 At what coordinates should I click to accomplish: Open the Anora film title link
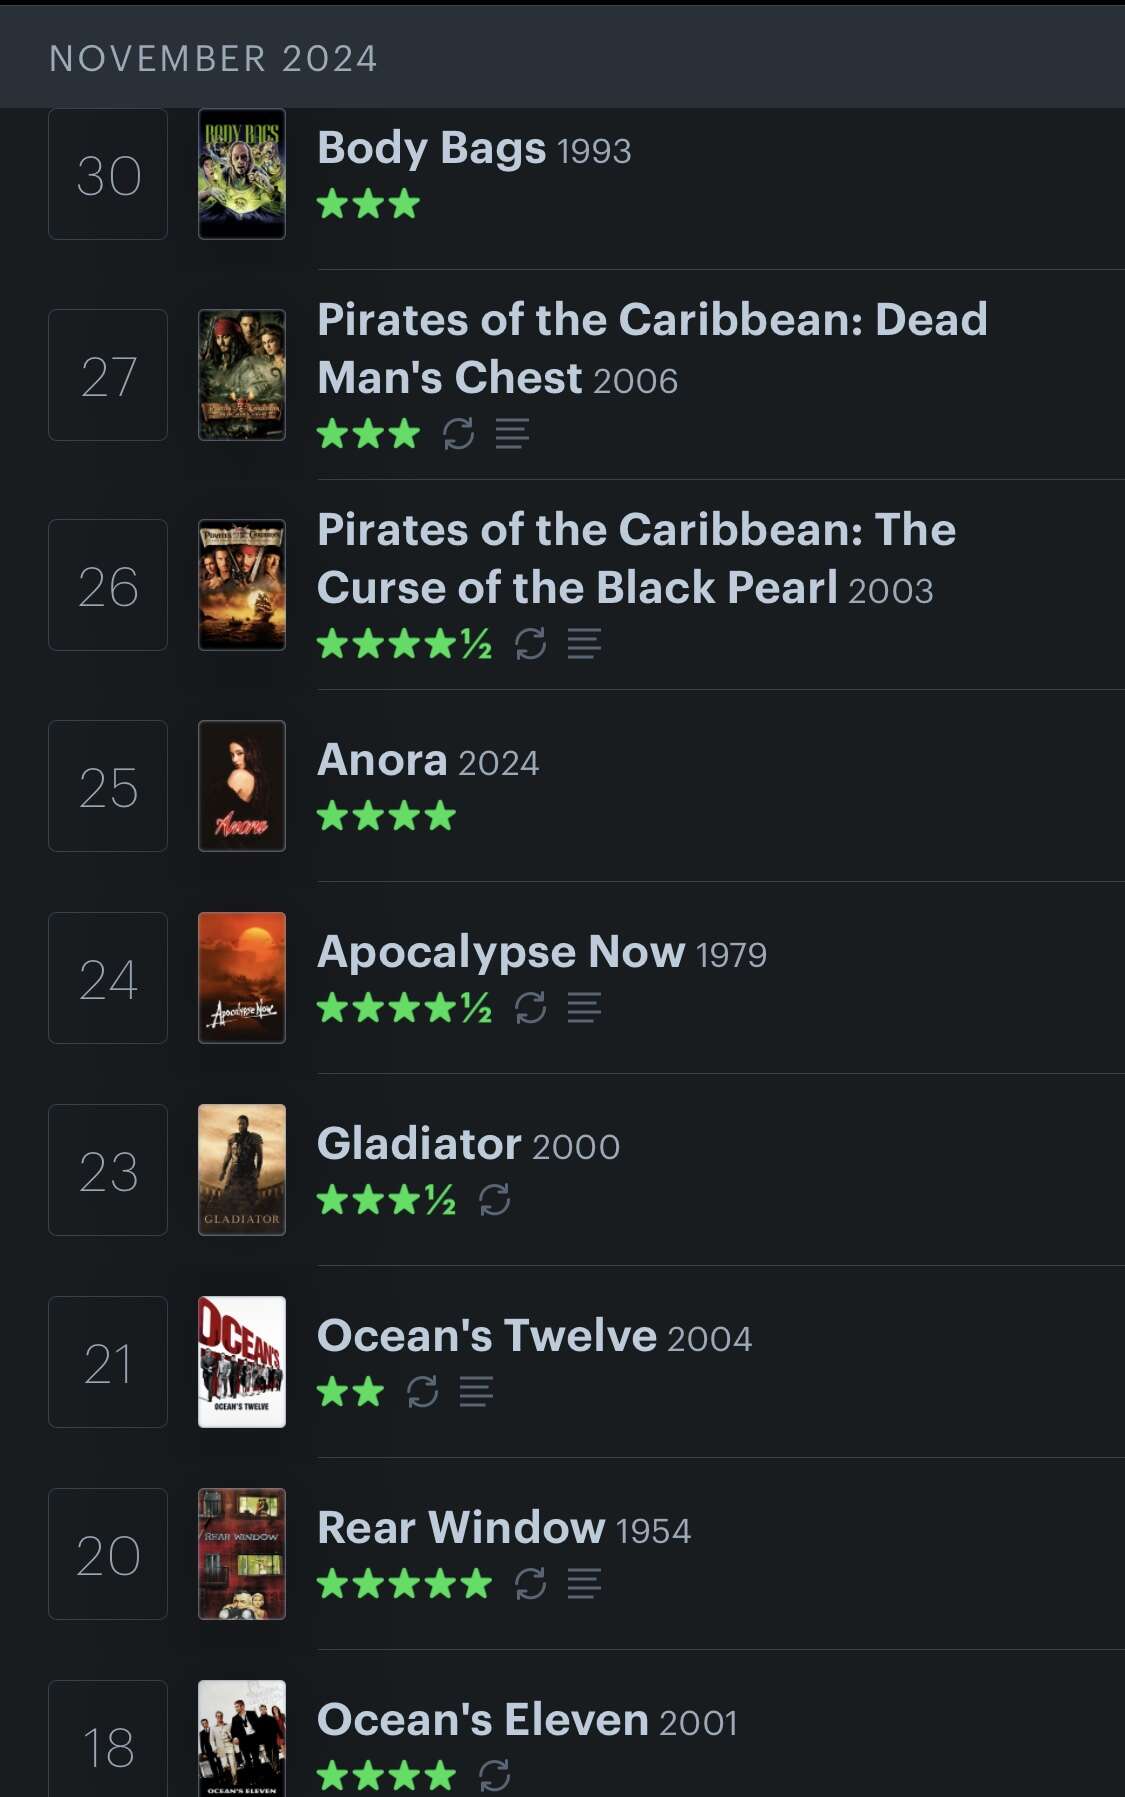point(382,761)
